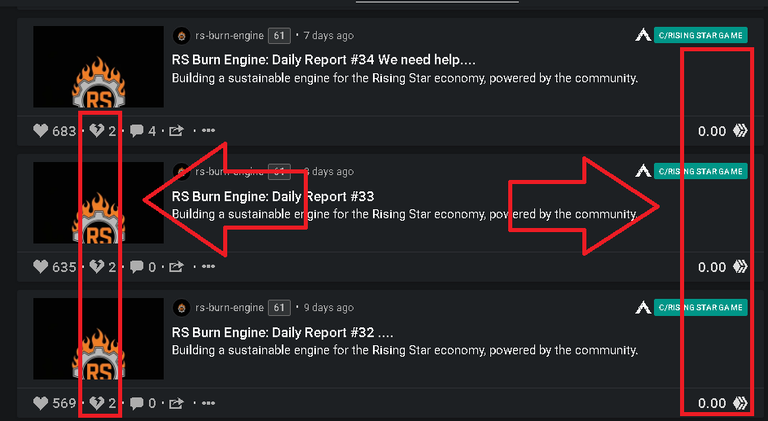Open post titled Daily Report #34 We need help
Screen dimensions: 768x421
(323, 60)
